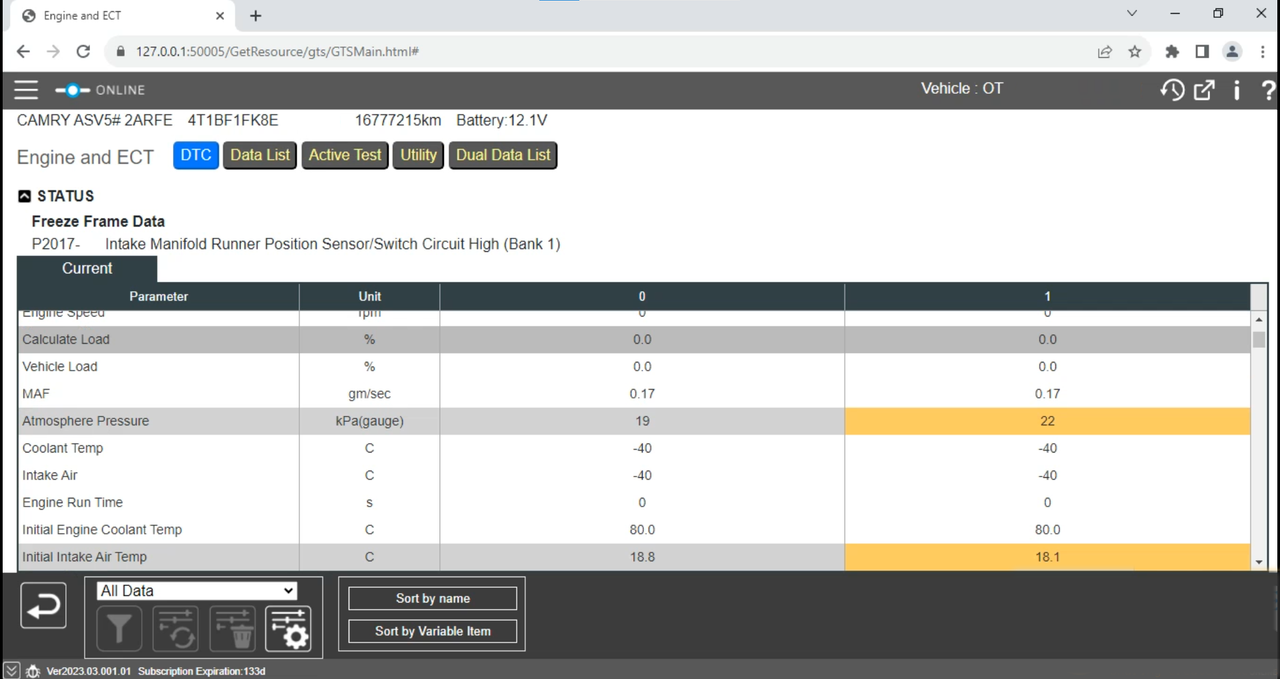Click the highlighted value 18.1
Screen dimensions: 1280x679
tap(1047, 557)
